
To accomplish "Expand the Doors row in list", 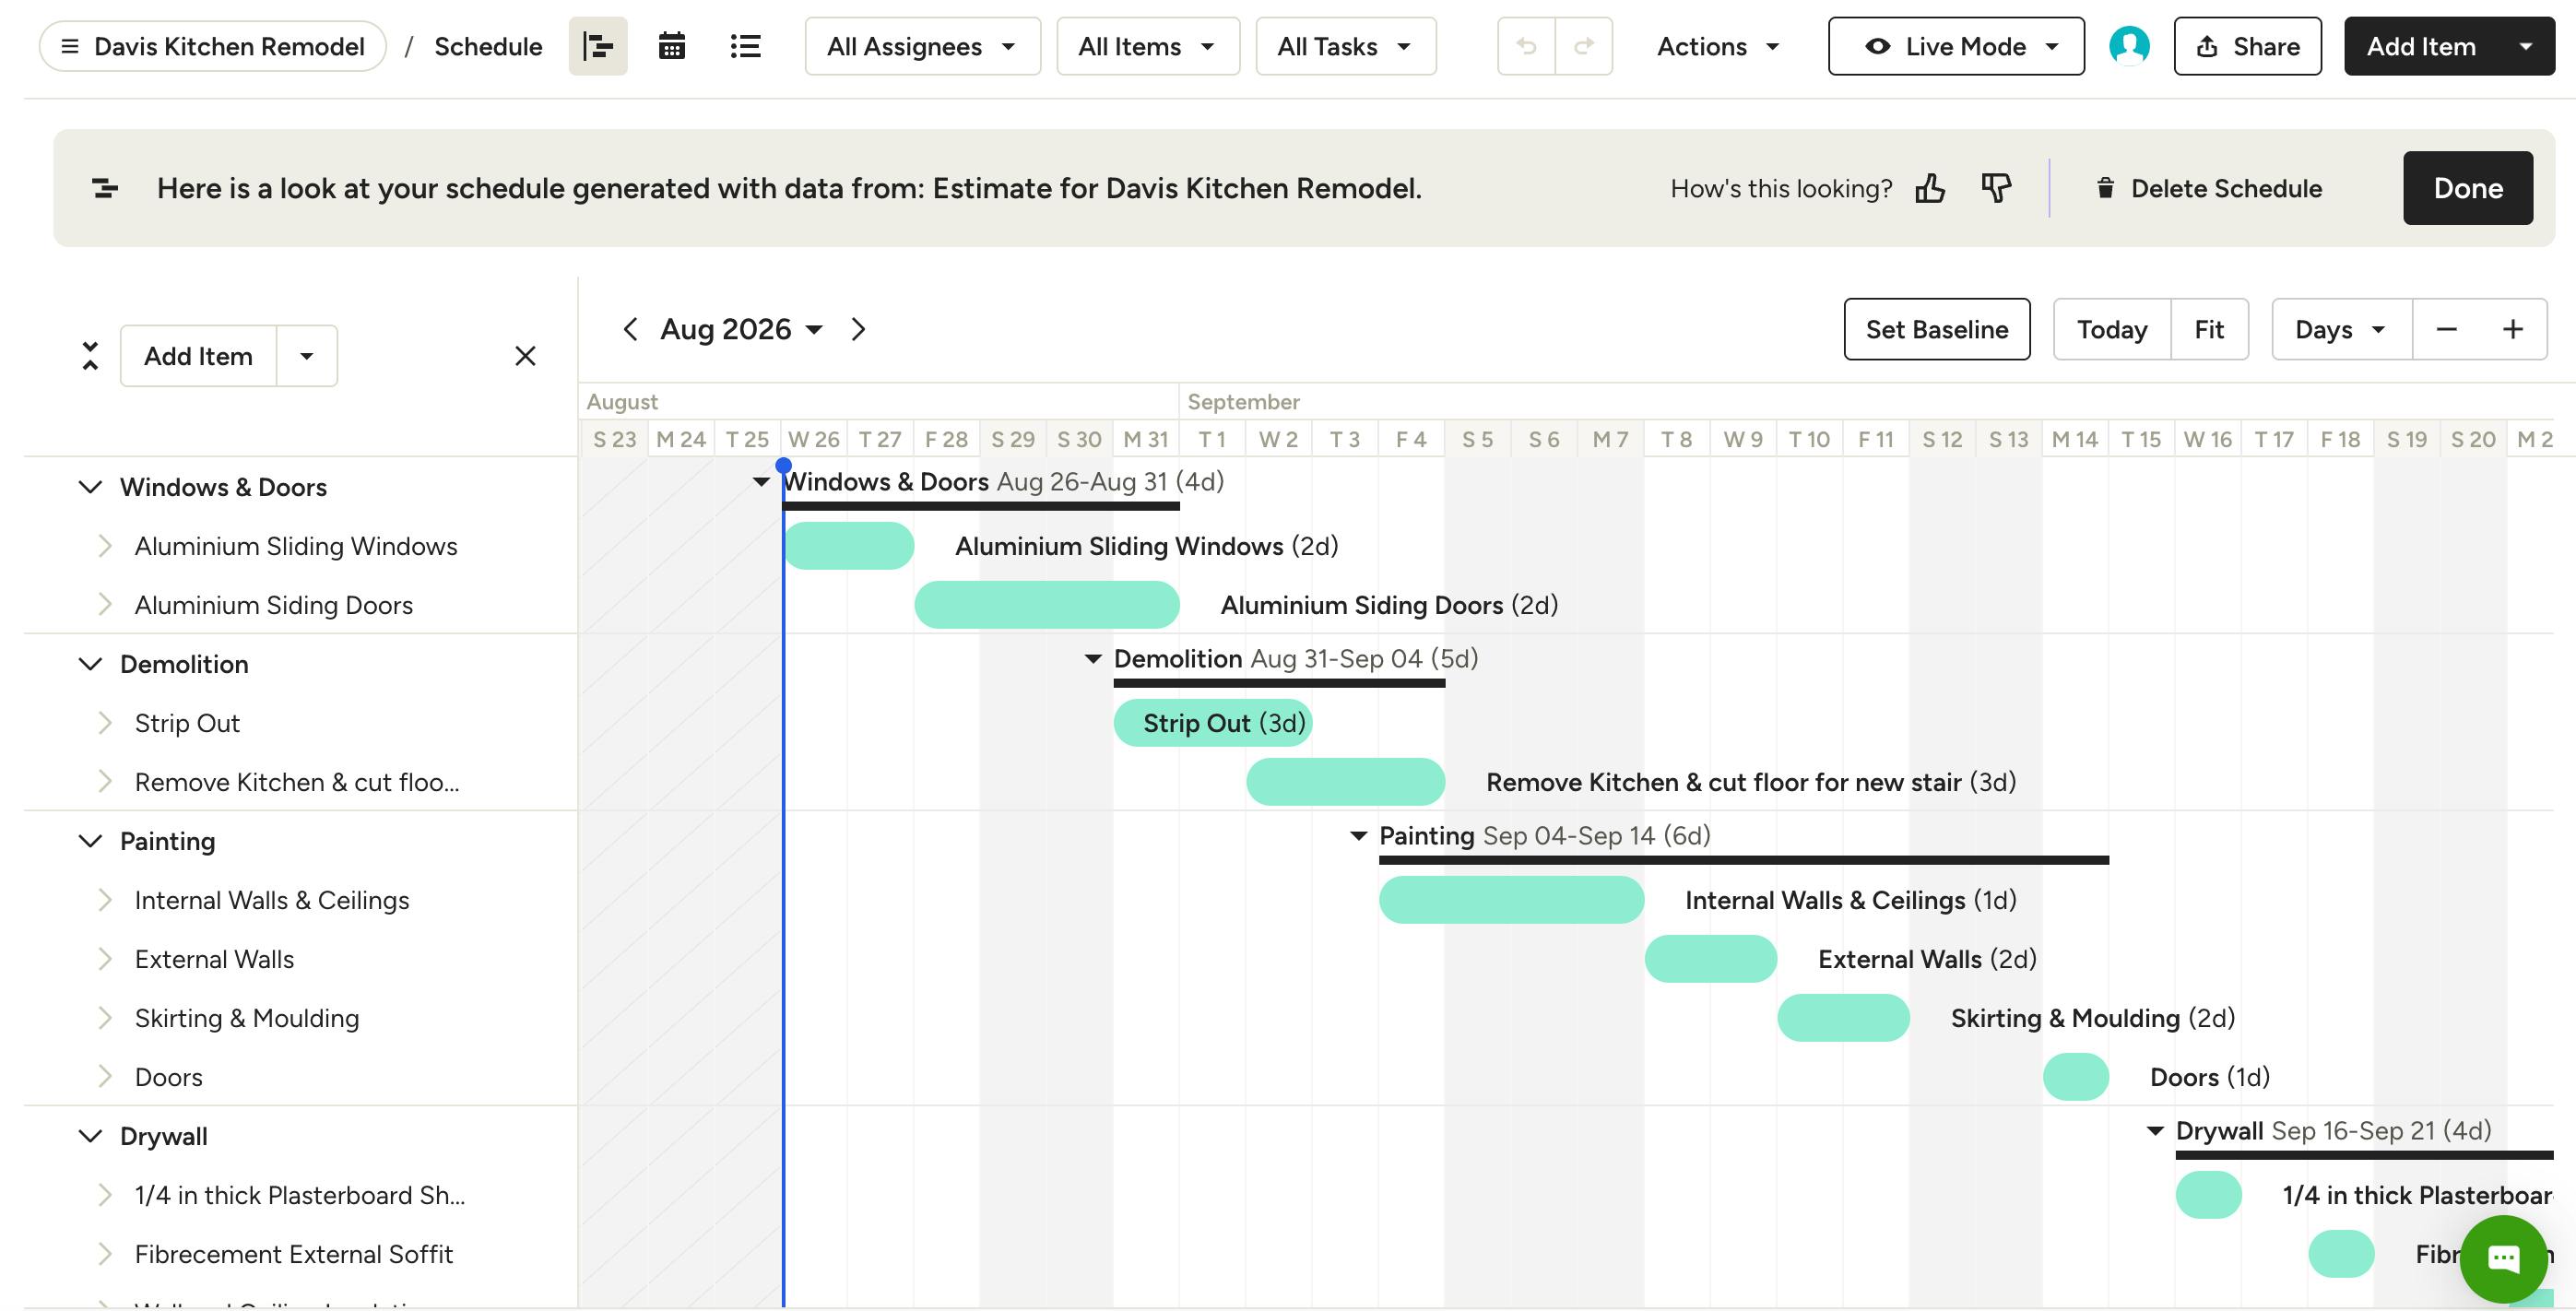I will (x=104, y=1077).
